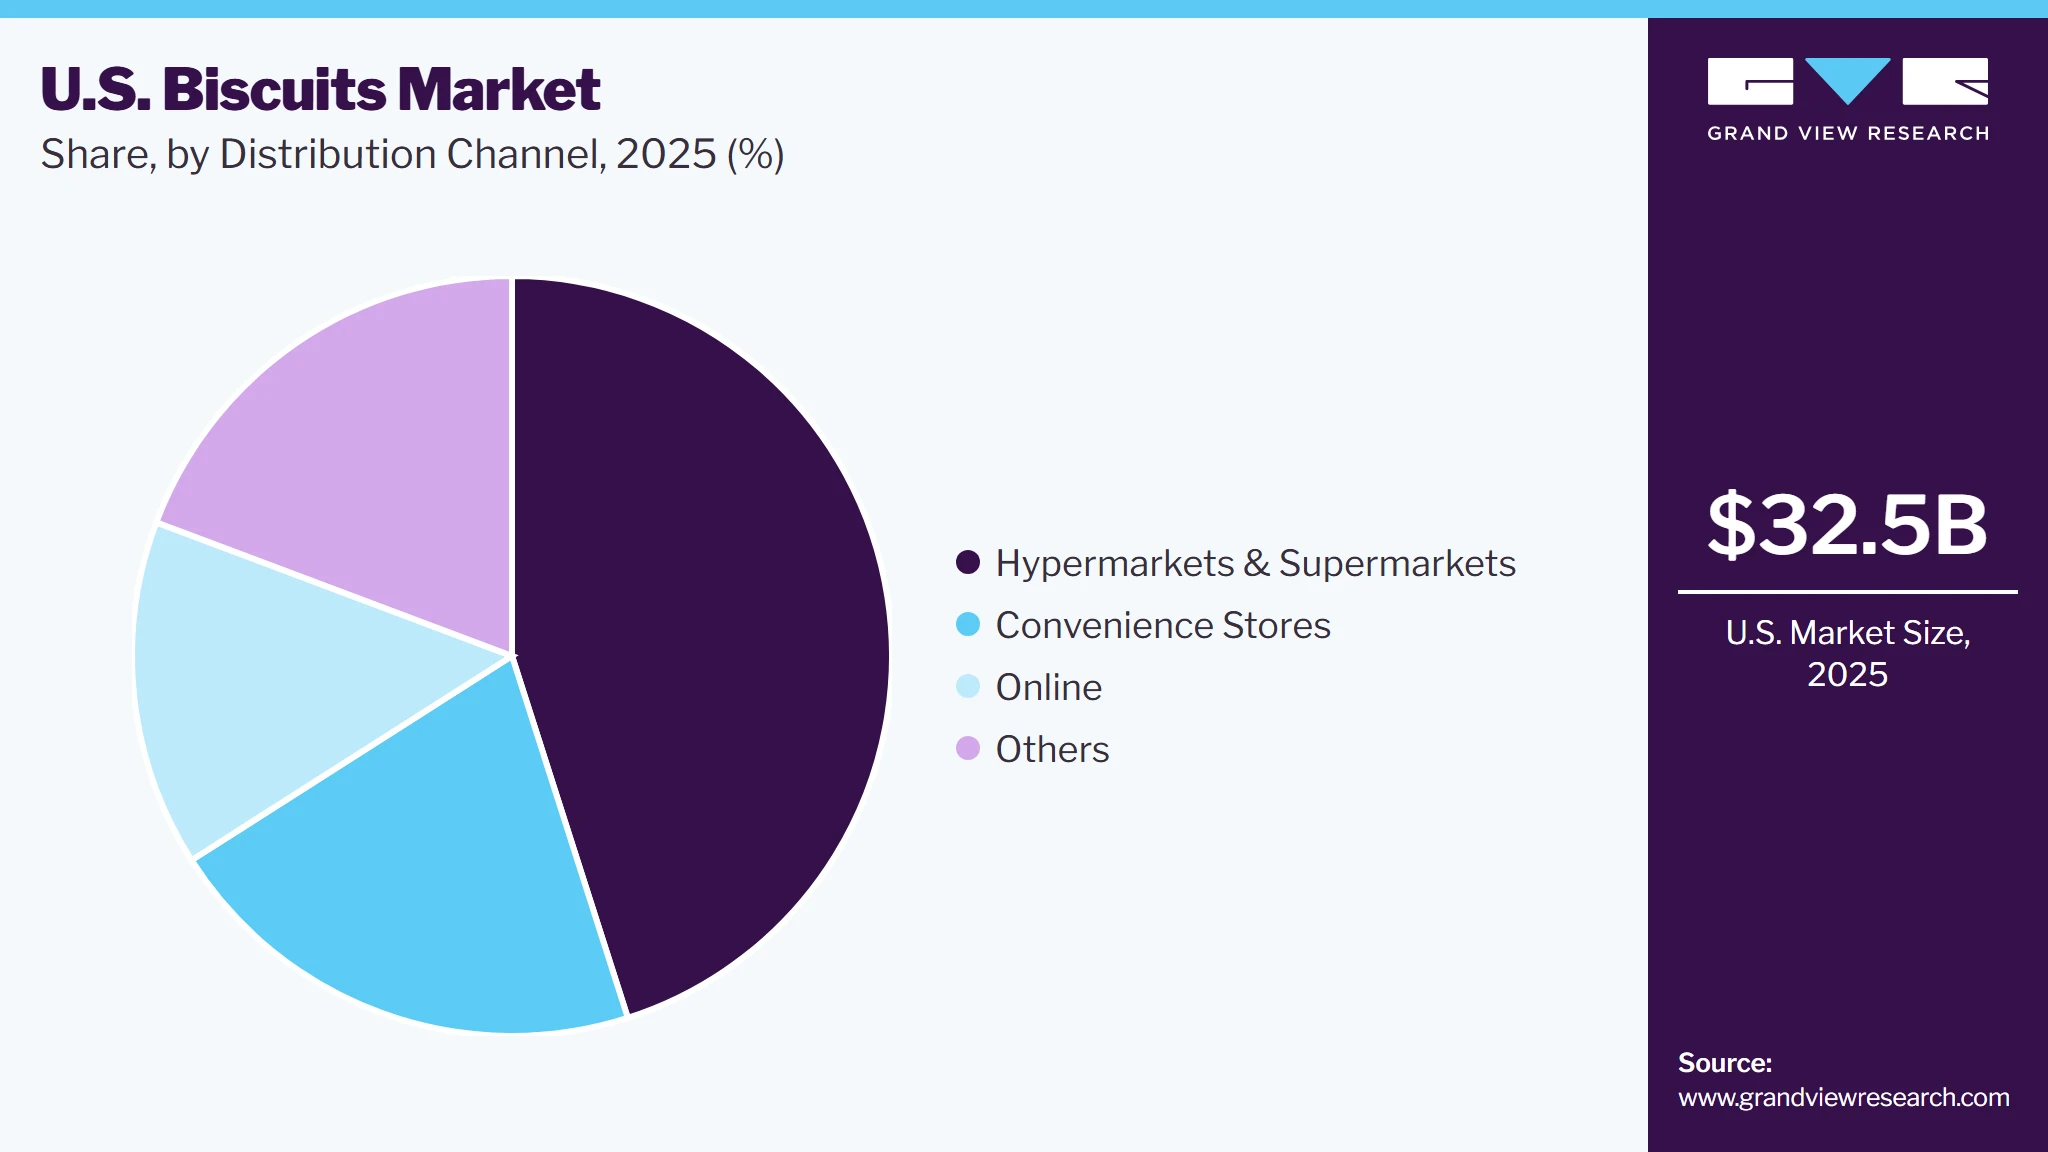2048x1152 pixels.
Task: Click the Online legend label
Action: point(1049,688)
